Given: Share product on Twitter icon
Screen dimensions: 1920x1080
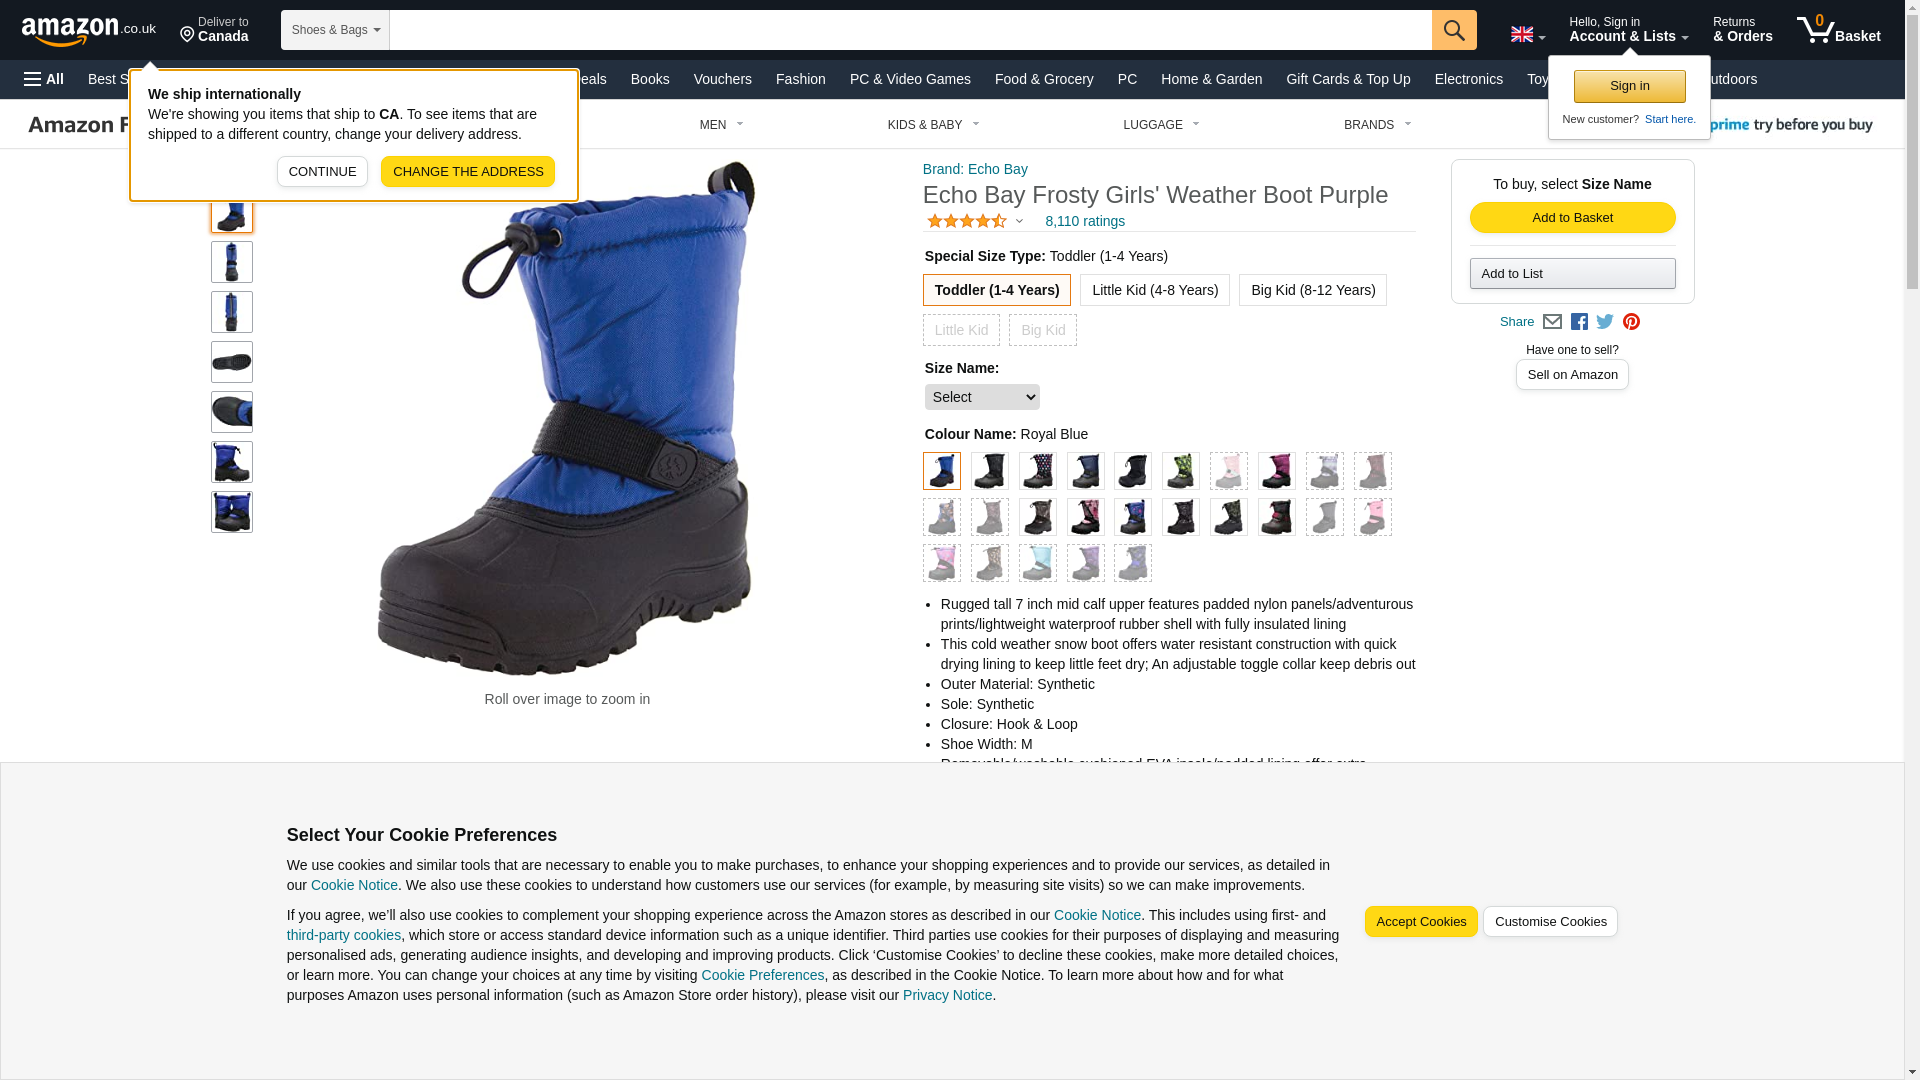Looking at the screenshot, I should 1605,322.
